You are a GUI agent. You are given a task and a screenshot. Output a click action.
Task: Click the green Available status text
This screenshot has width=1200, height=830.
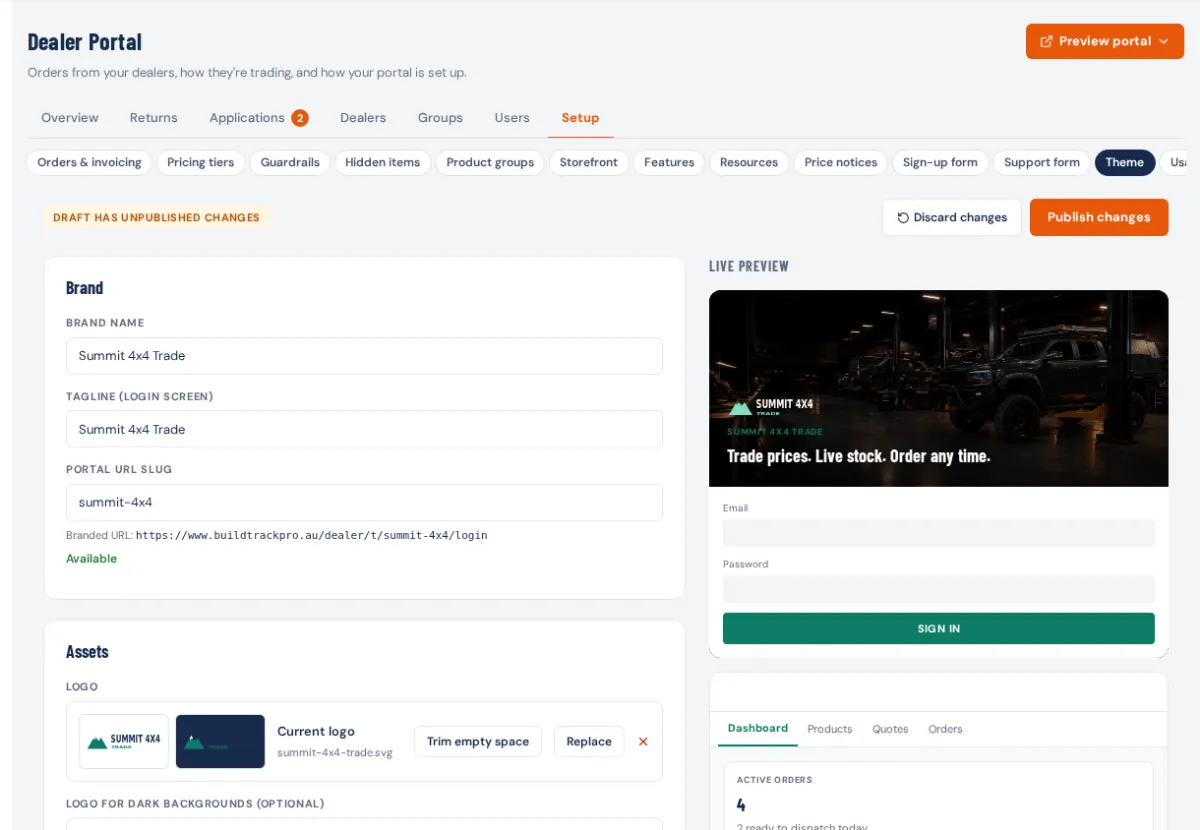(x=91, y=558)
